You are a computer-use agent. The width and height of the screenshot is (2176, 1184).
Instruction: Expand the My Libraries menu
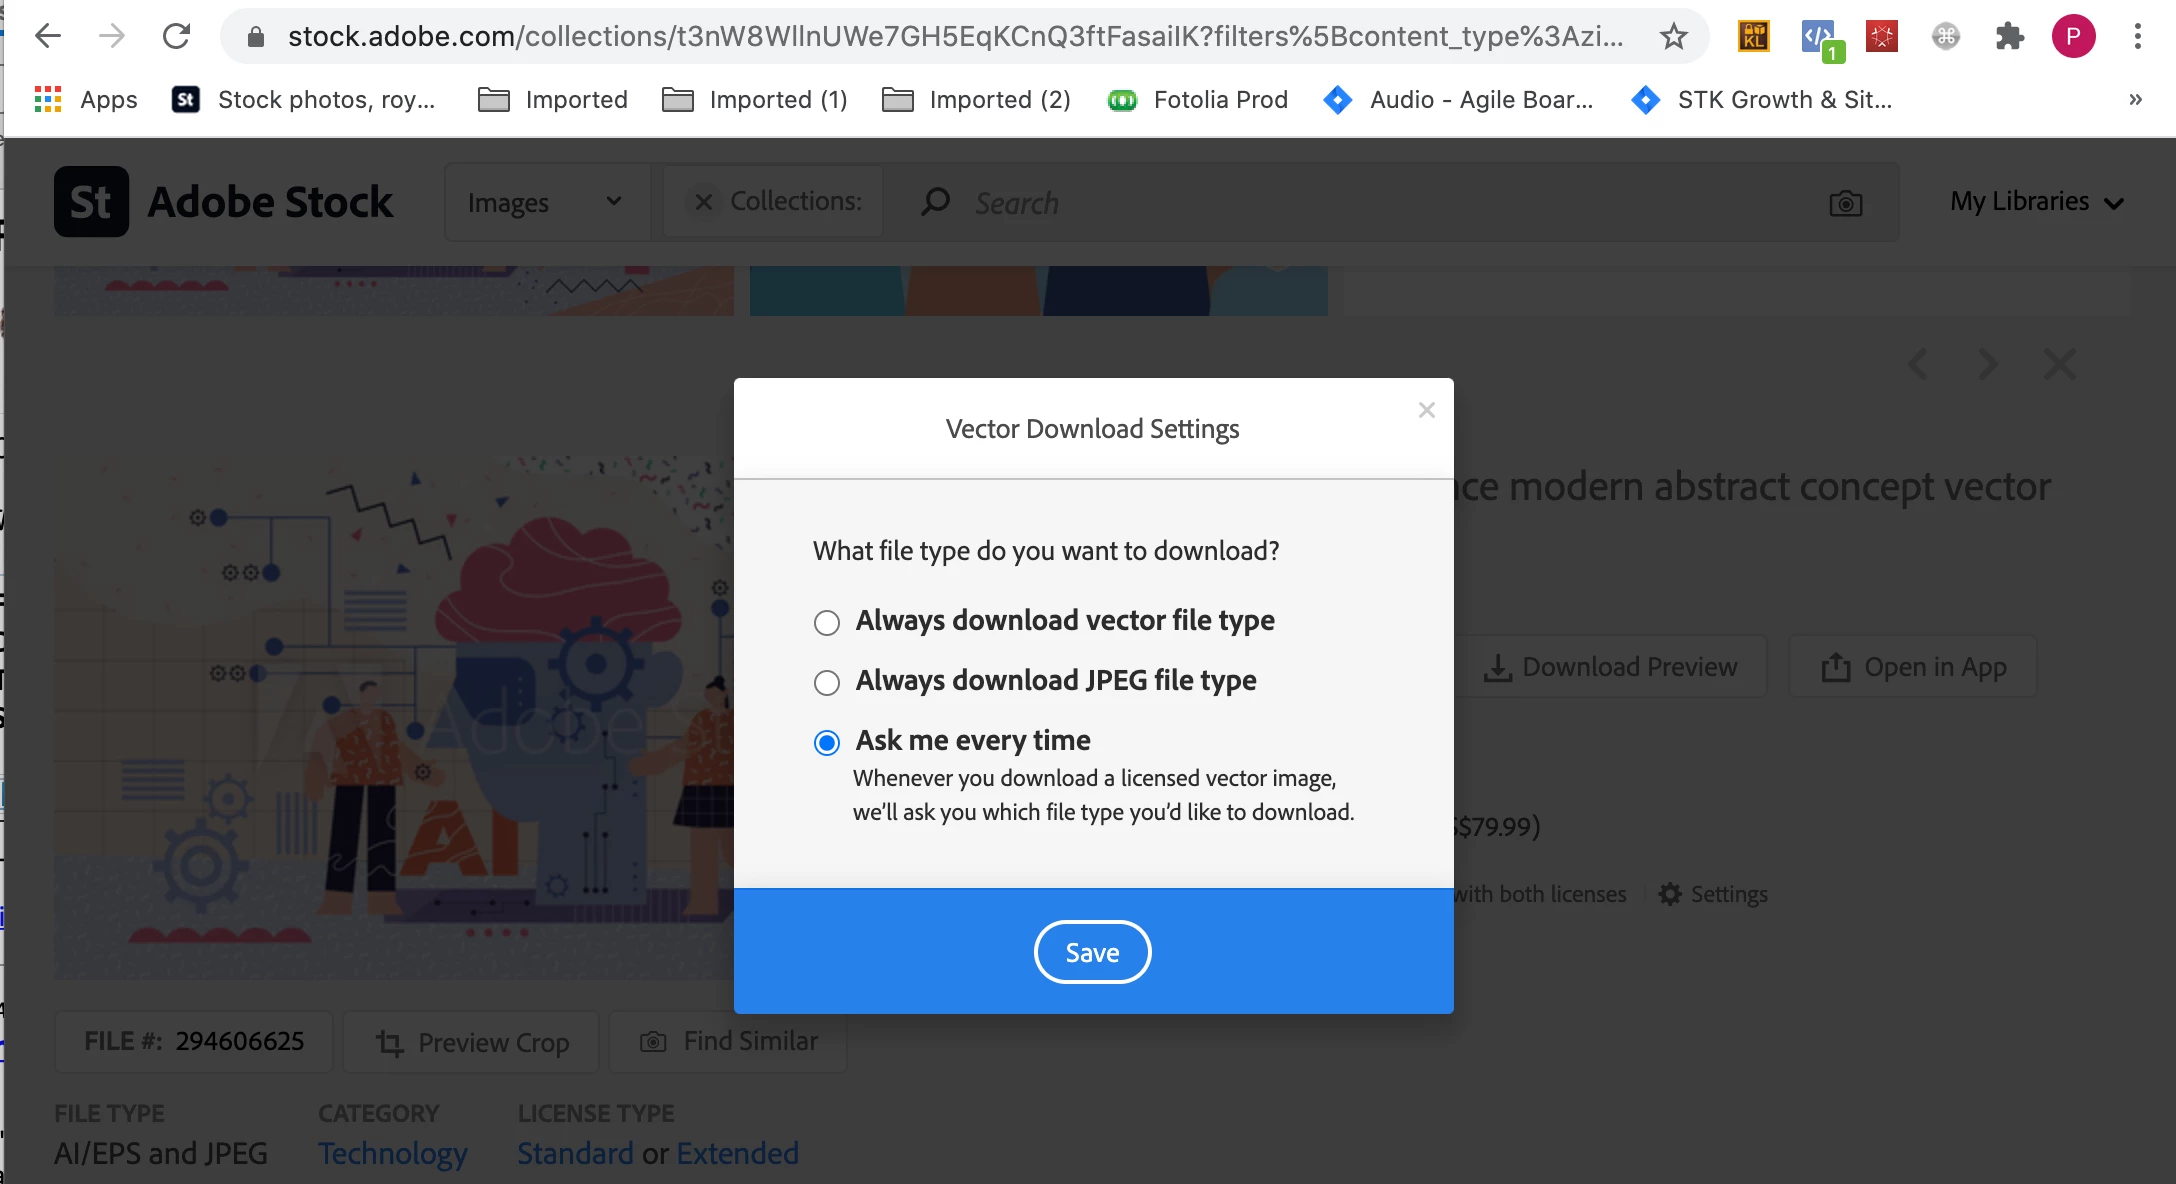(x=2035, y=202)
